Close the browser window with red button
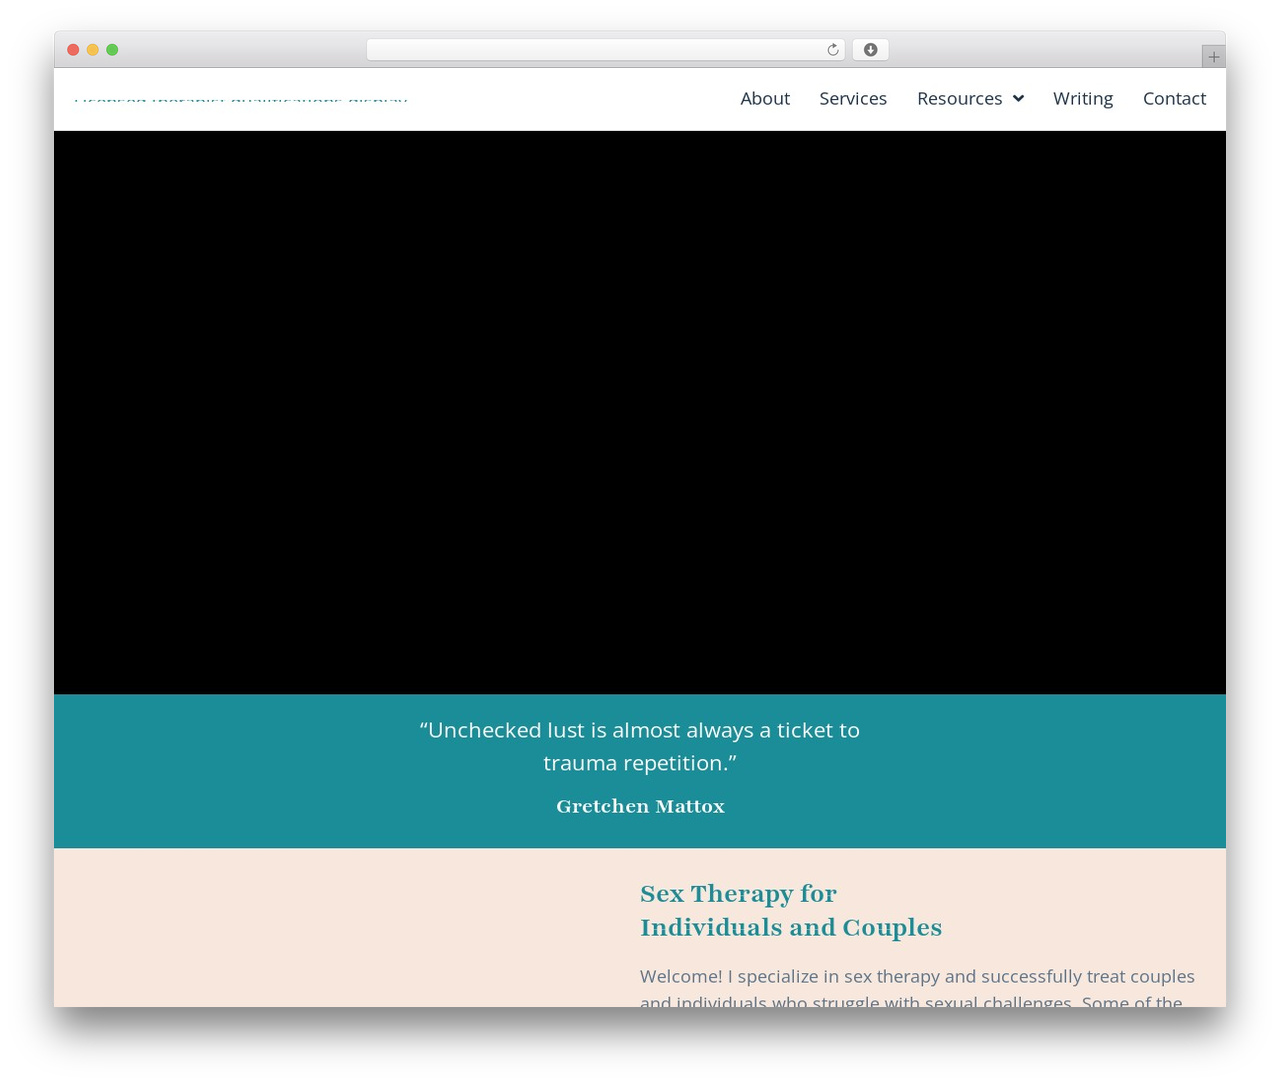 (73, 50)
